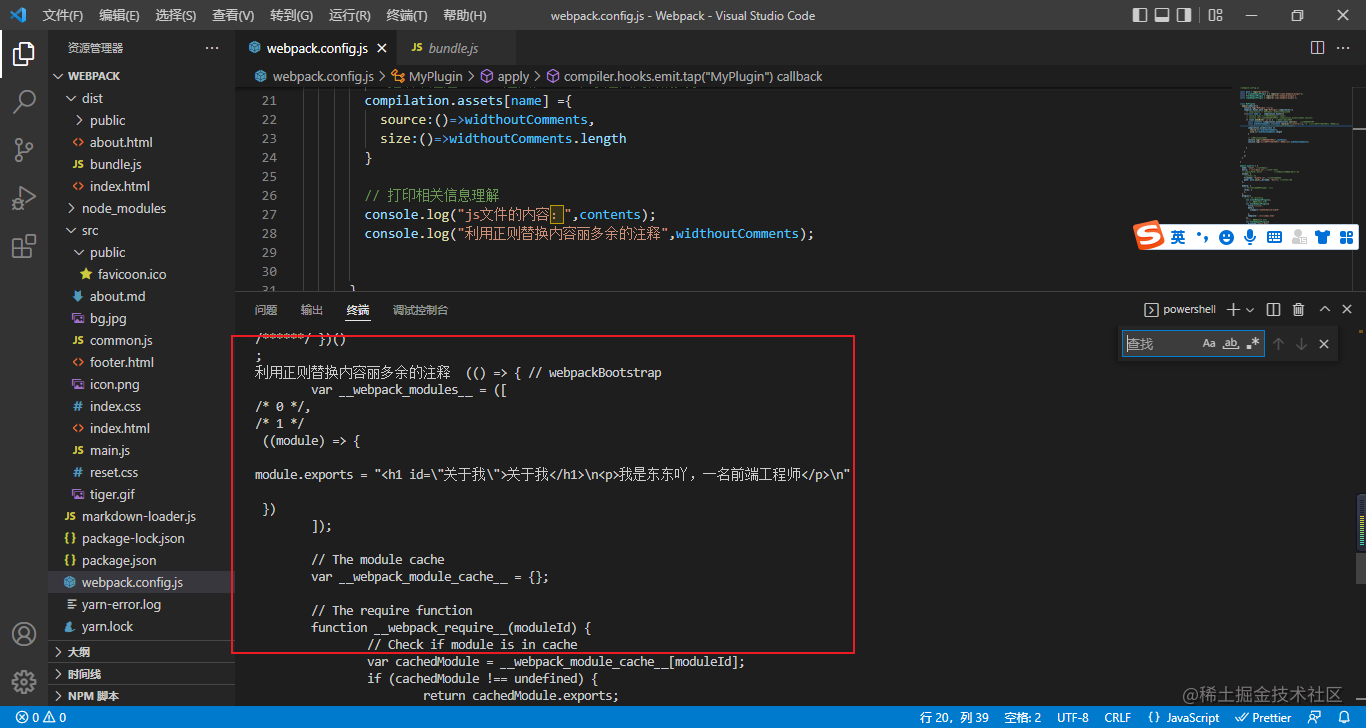
Task: Open the 终端(T) menu
Action: [407, 15]
